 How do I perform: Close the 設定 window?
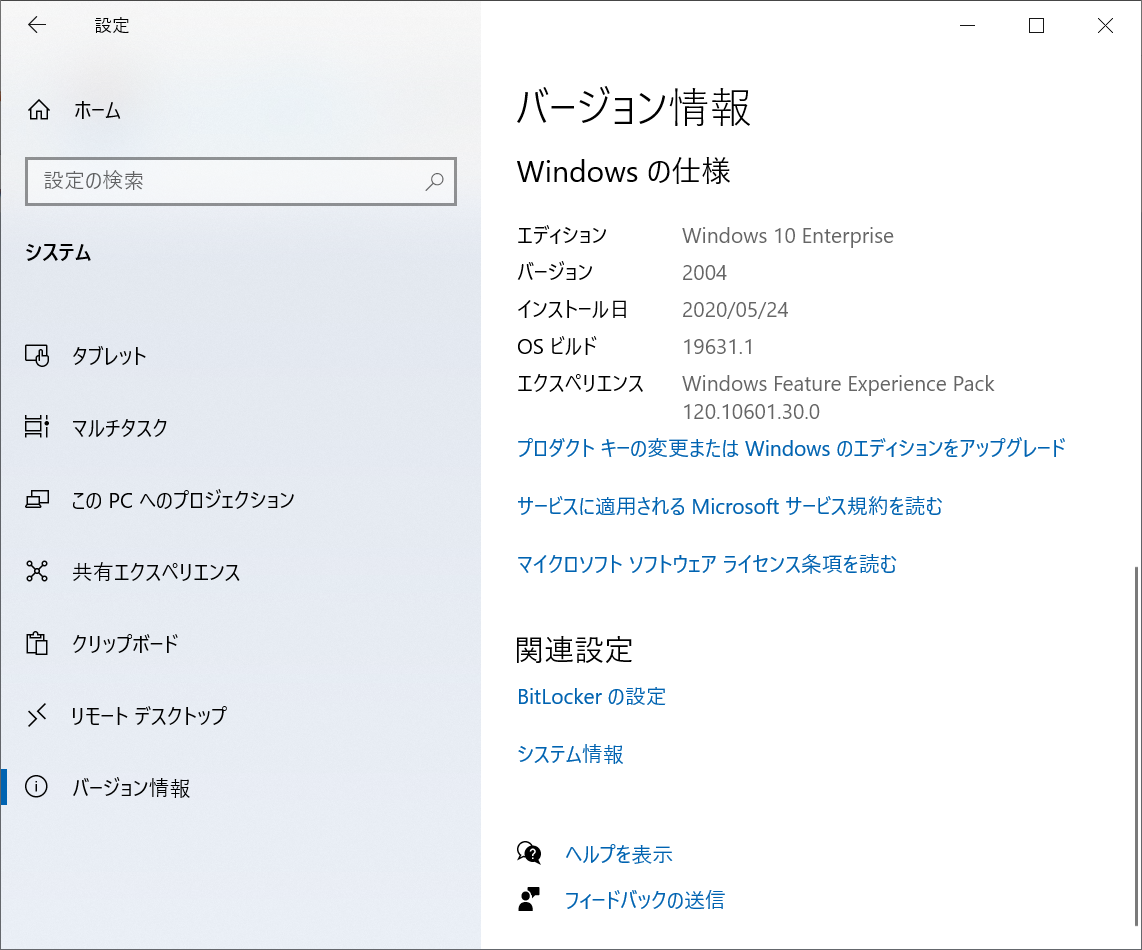pyautogui.click(x=1105, y=25)
